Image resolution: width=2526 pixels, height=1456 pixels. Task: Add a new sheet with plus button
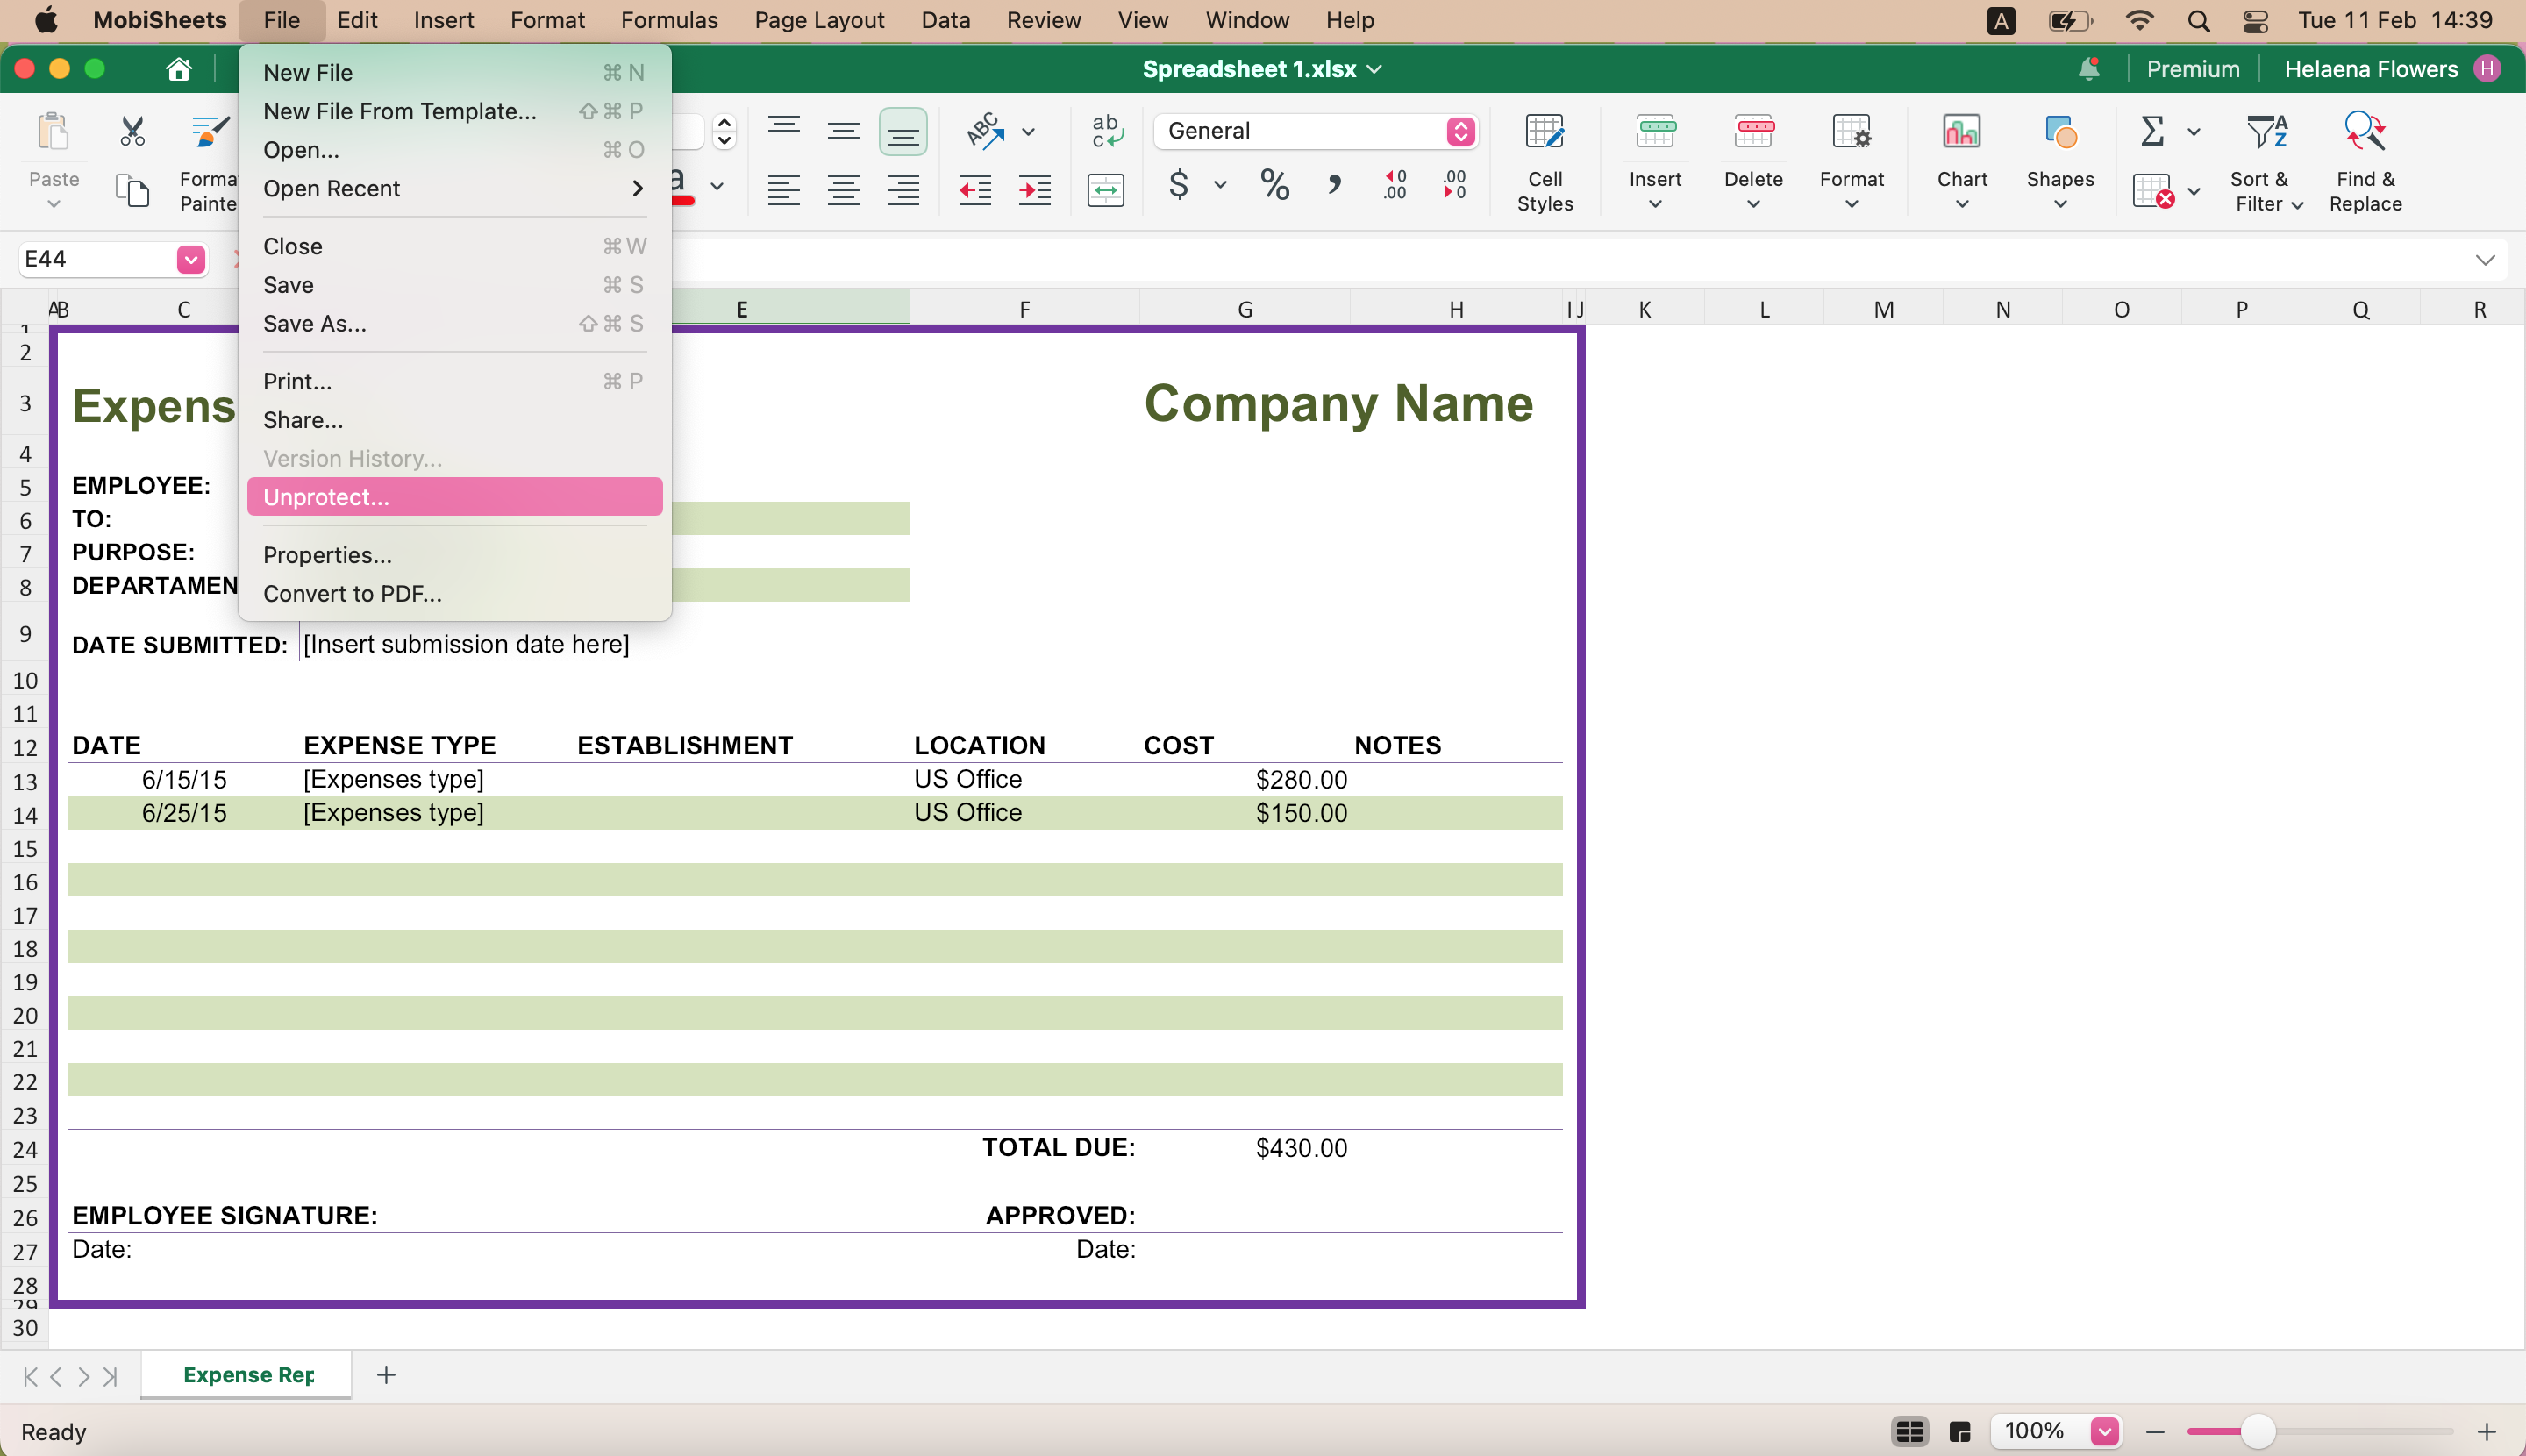[x=385, y=1374]
